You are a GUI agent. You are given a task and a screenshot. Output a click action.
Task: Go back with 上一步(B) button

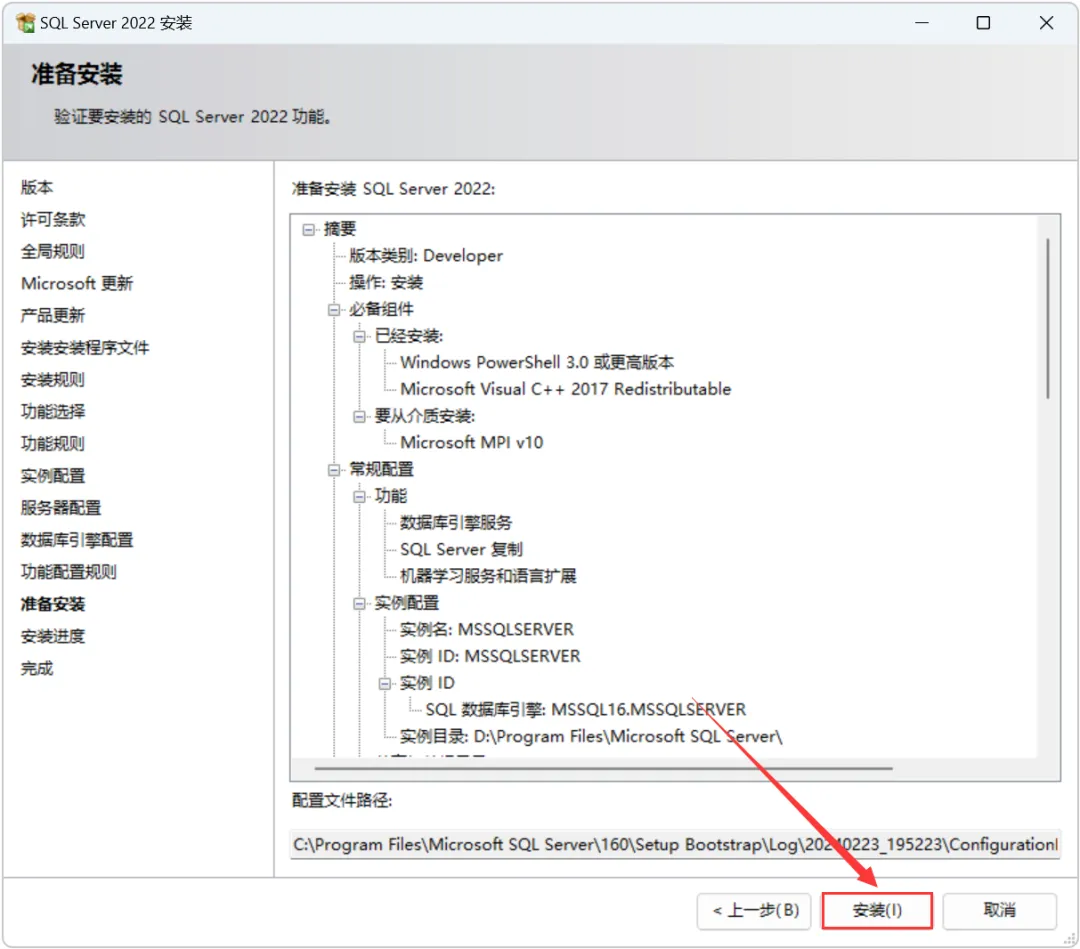click(754, 910)
